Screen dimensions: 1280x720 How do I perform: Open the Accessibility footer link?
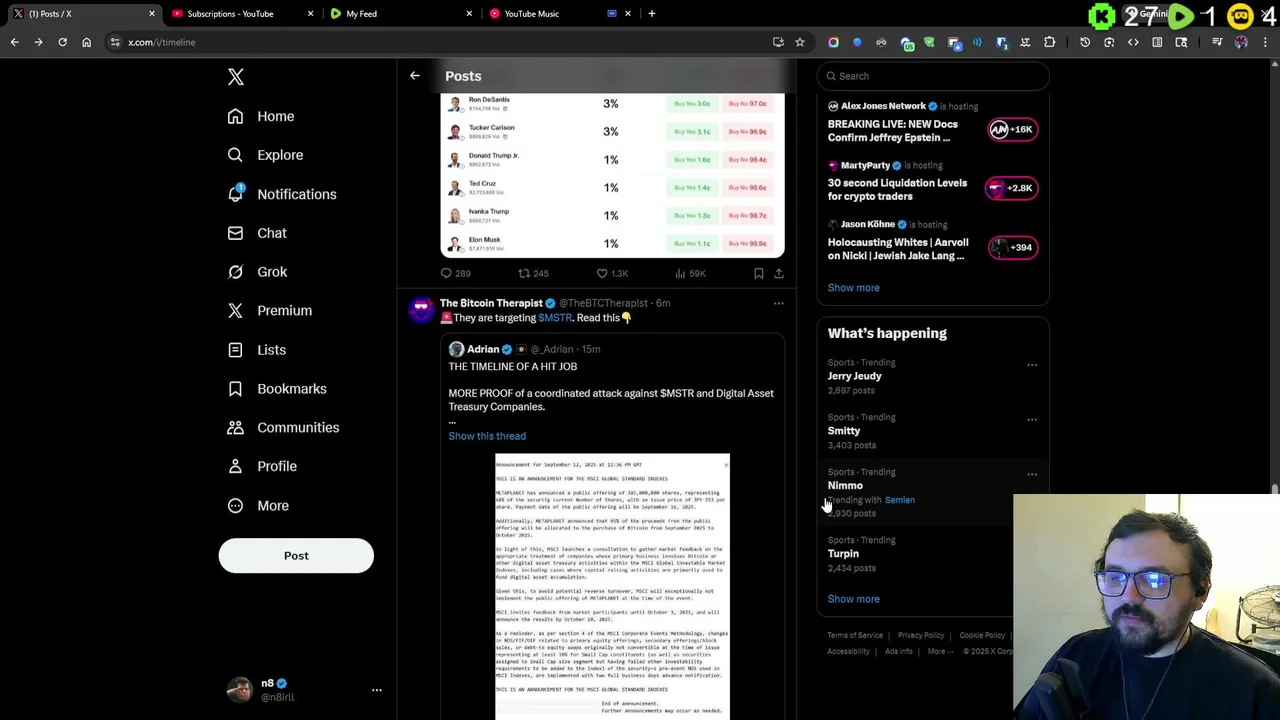coord(848,652)
